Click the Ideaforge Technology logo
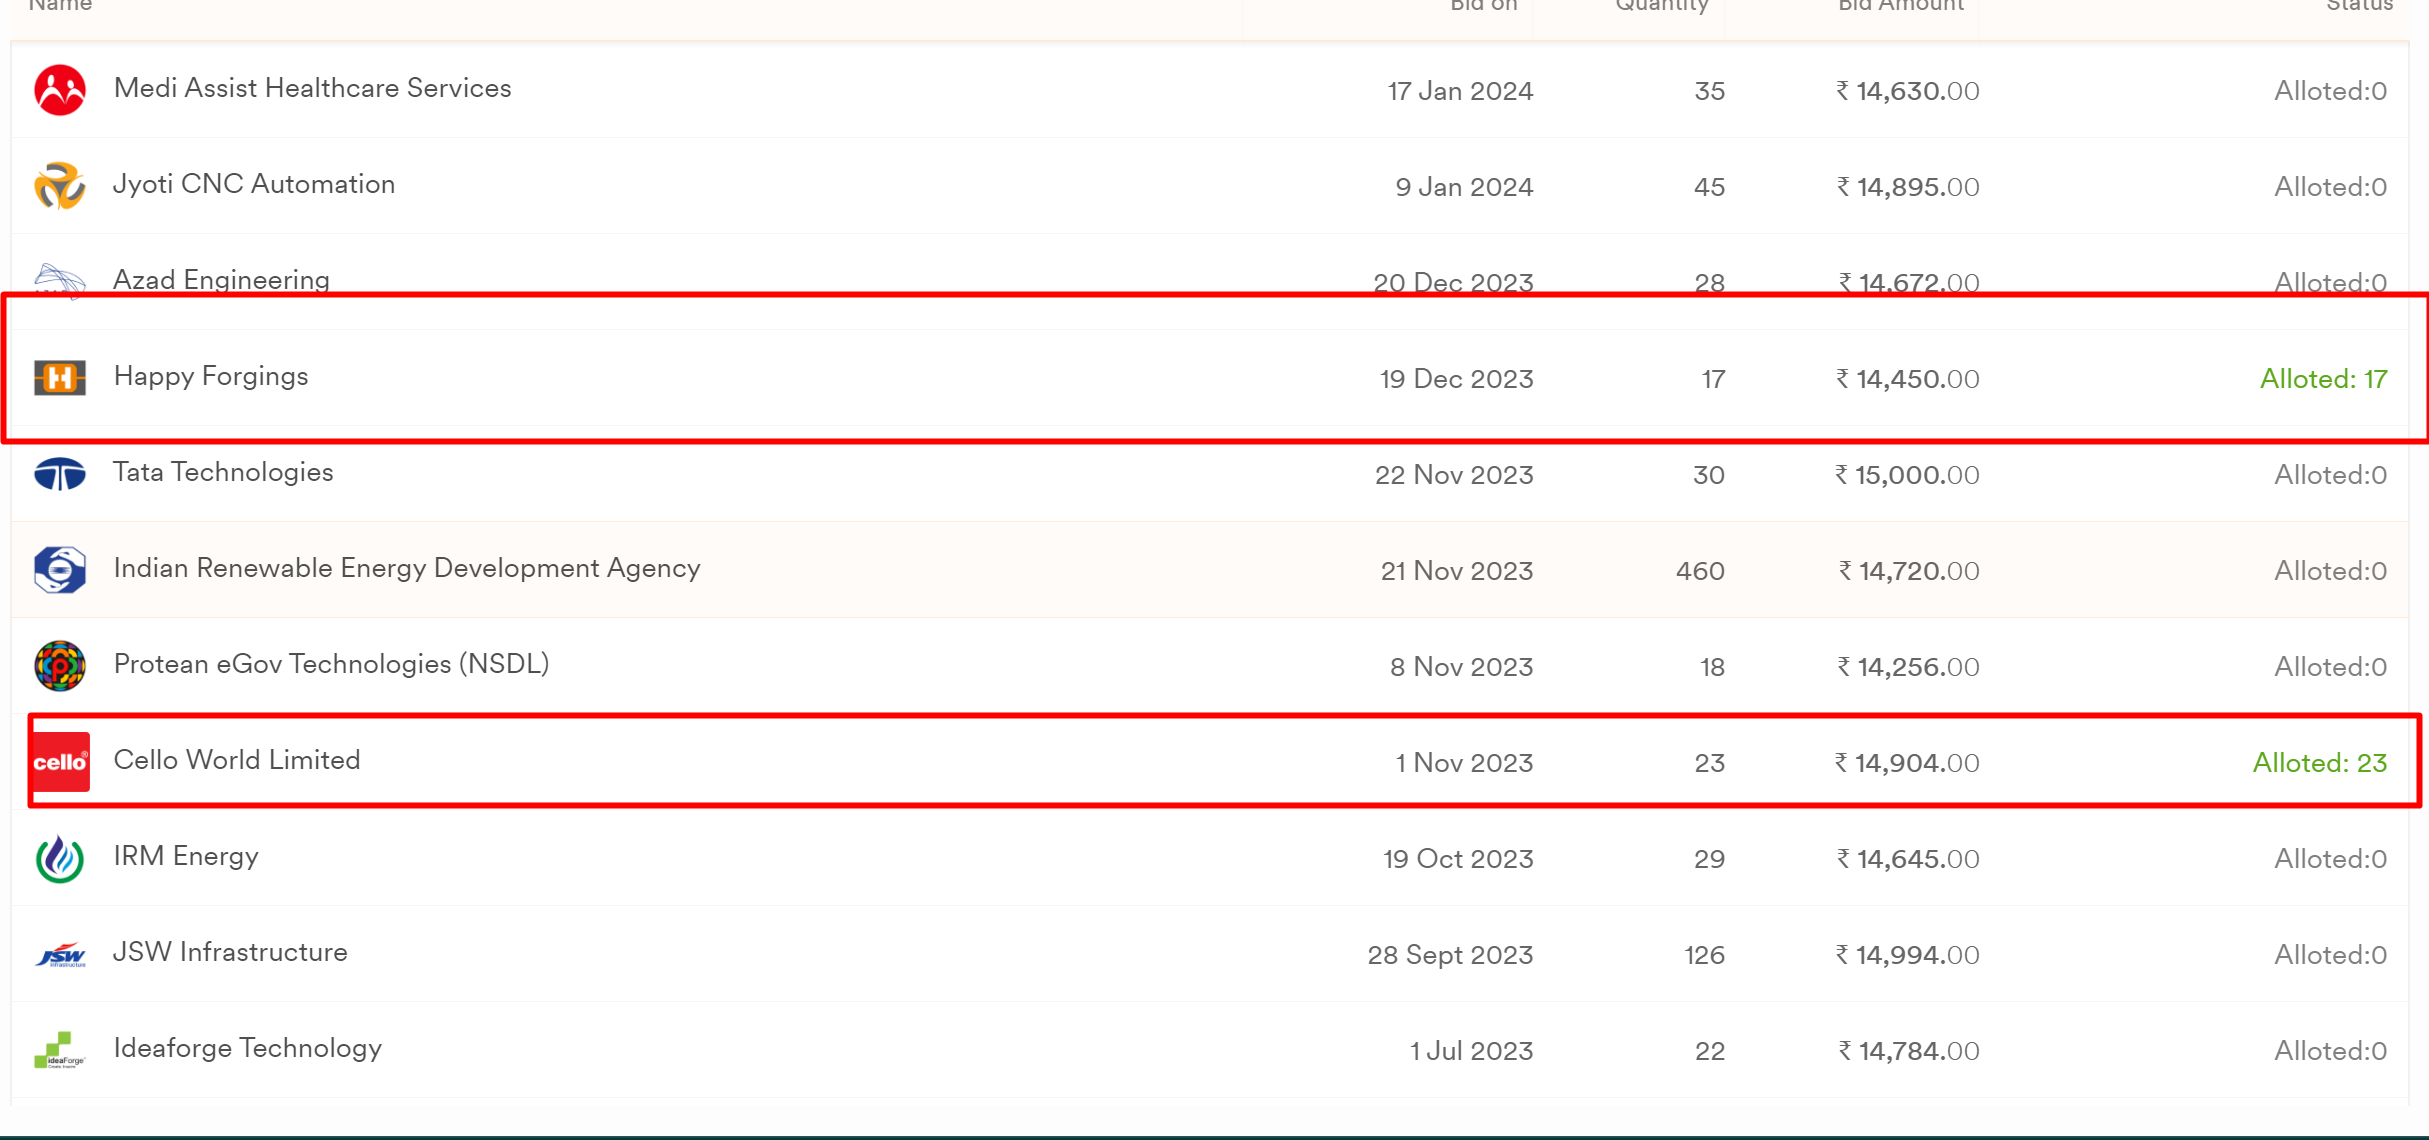Image resolution: width=2429 pixels, height=1140 pixels. (x=60, y=1050)
